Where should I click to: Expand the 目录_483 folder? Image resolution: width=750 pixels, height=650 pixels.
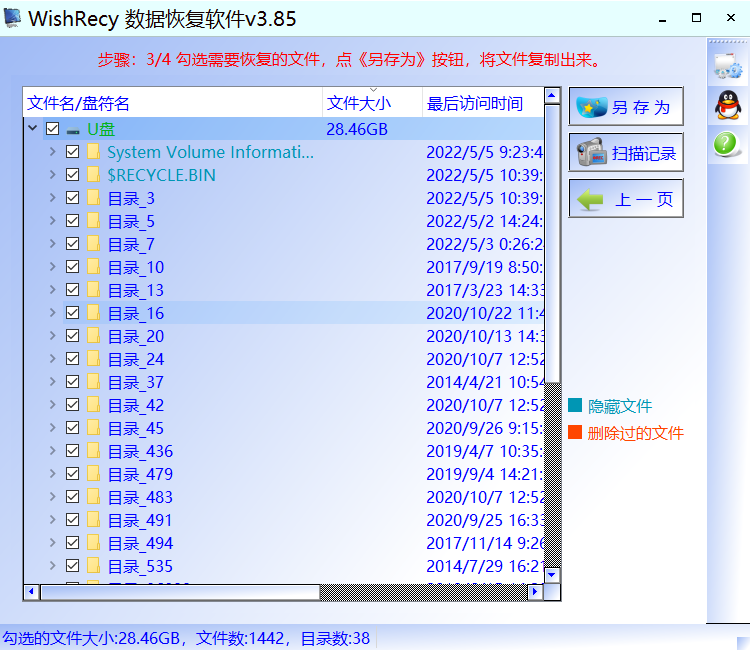53,496
